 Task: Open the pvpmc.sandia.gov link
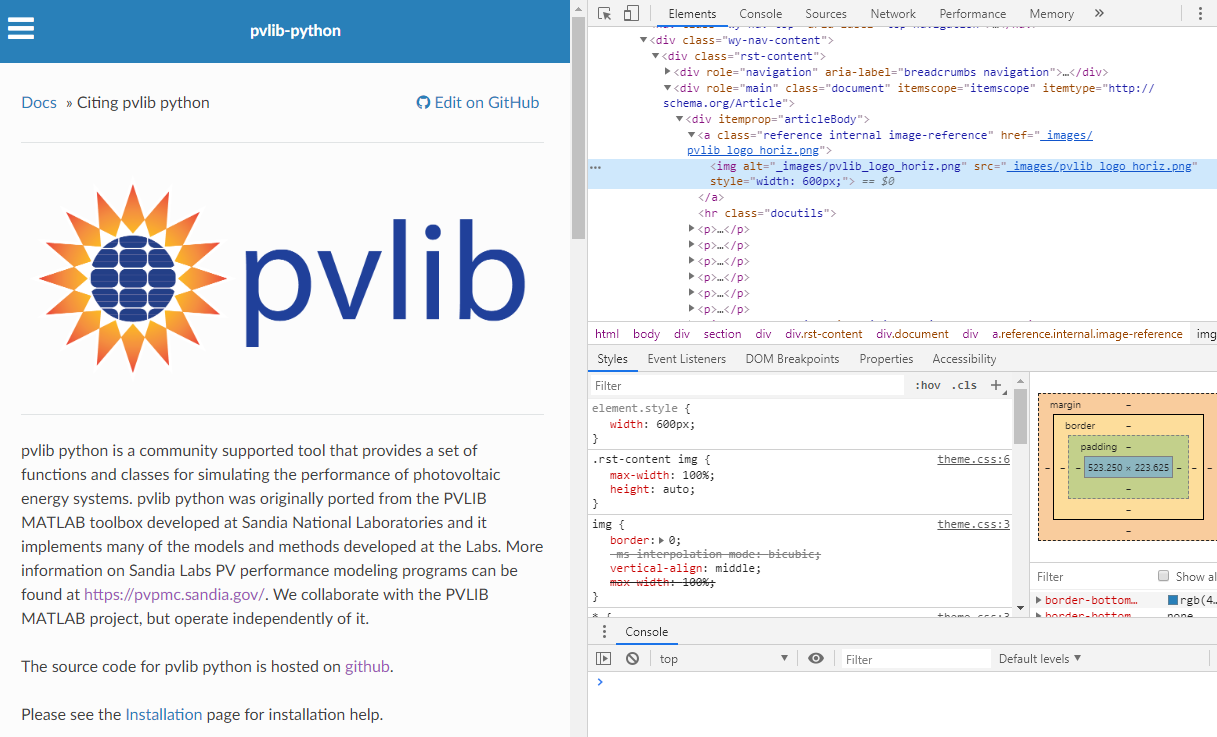[x=174, y=594]
